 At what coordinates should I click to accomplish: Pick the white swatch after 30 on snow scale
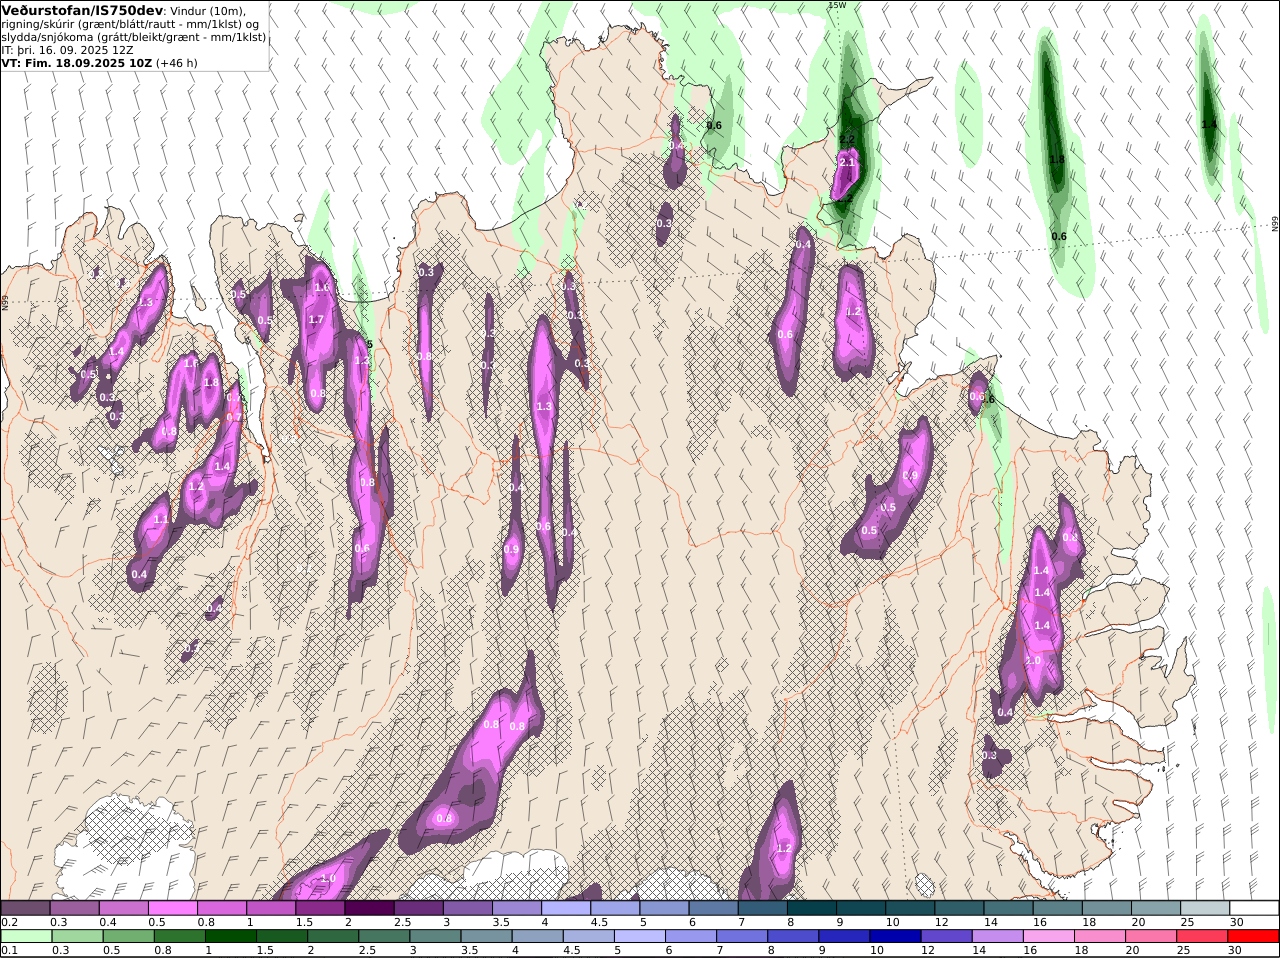click(1254, 908)
